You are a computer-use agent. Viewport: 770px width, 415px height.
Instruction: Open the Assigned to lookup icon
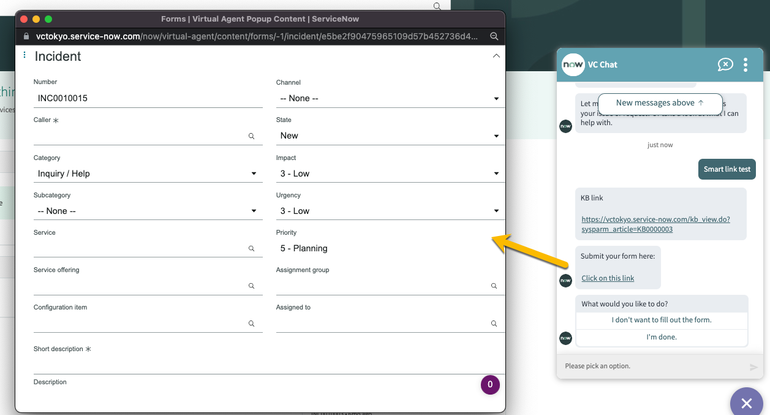click(494, 324)
